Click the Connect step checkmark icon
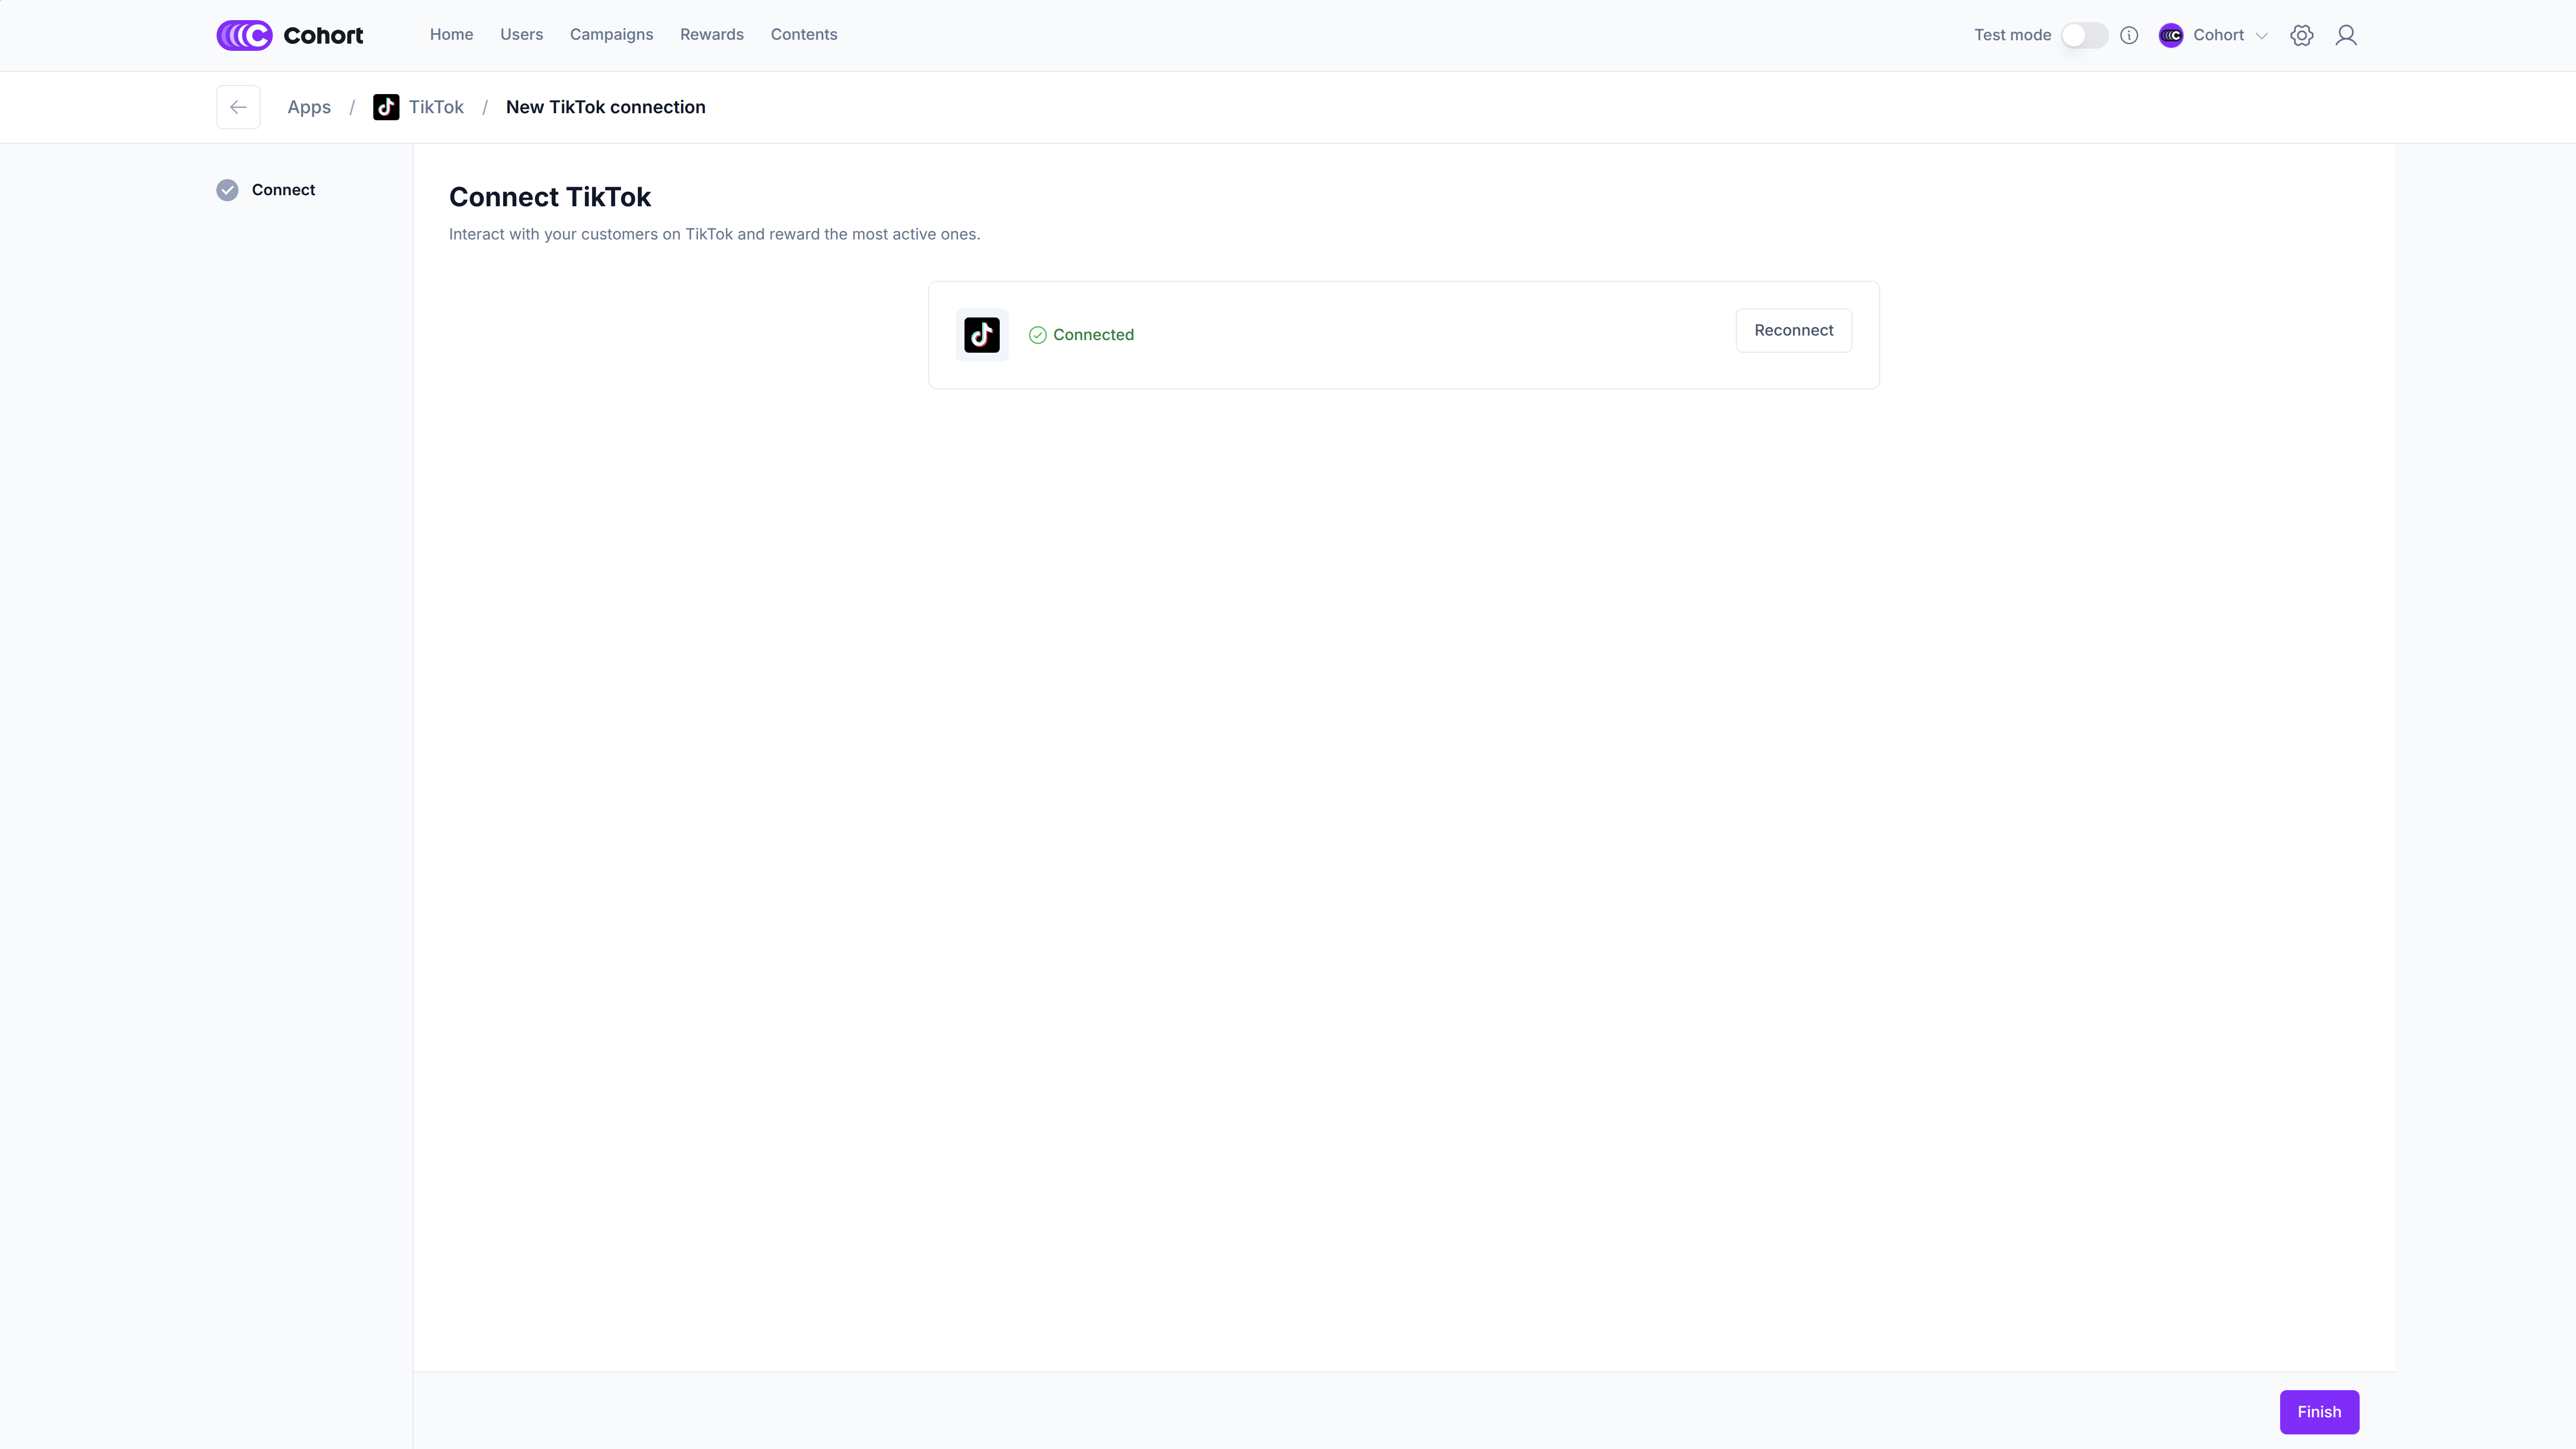The width and height of the screenshot is (2576, 1449). pyautogui.click(x=228, y=190)
